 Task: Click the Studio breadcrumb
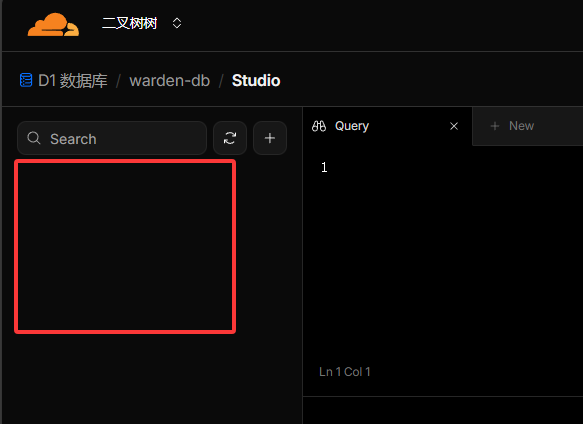click(x=256, y=80)
